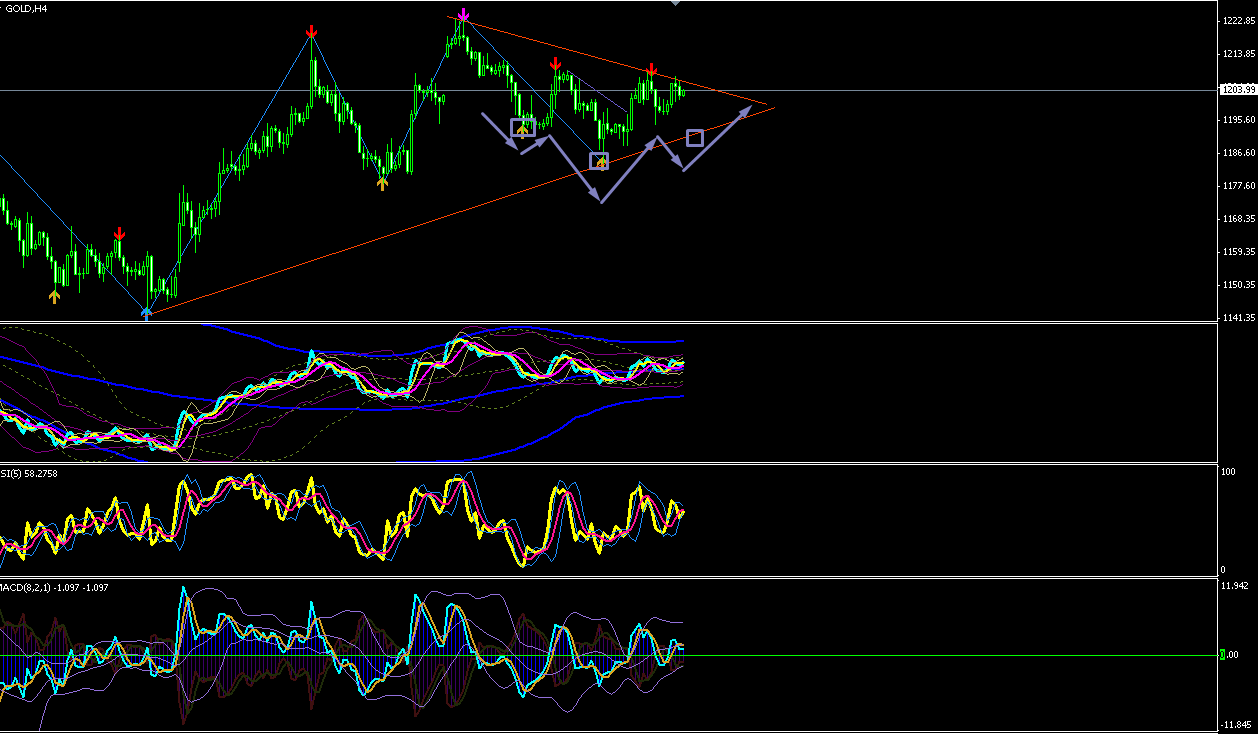The image size is (1258, 734).
Task: Click the blue up arrow at the lowest chart bottom
Action: pos(147,313)
